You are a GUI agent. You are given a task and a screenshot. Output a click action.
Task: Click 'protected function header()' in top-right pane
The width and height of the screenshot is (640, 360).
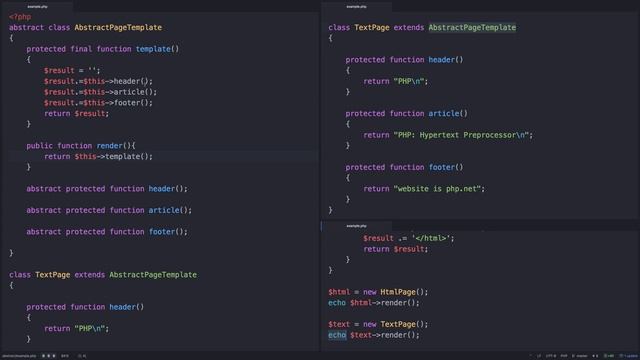[404, 60]
